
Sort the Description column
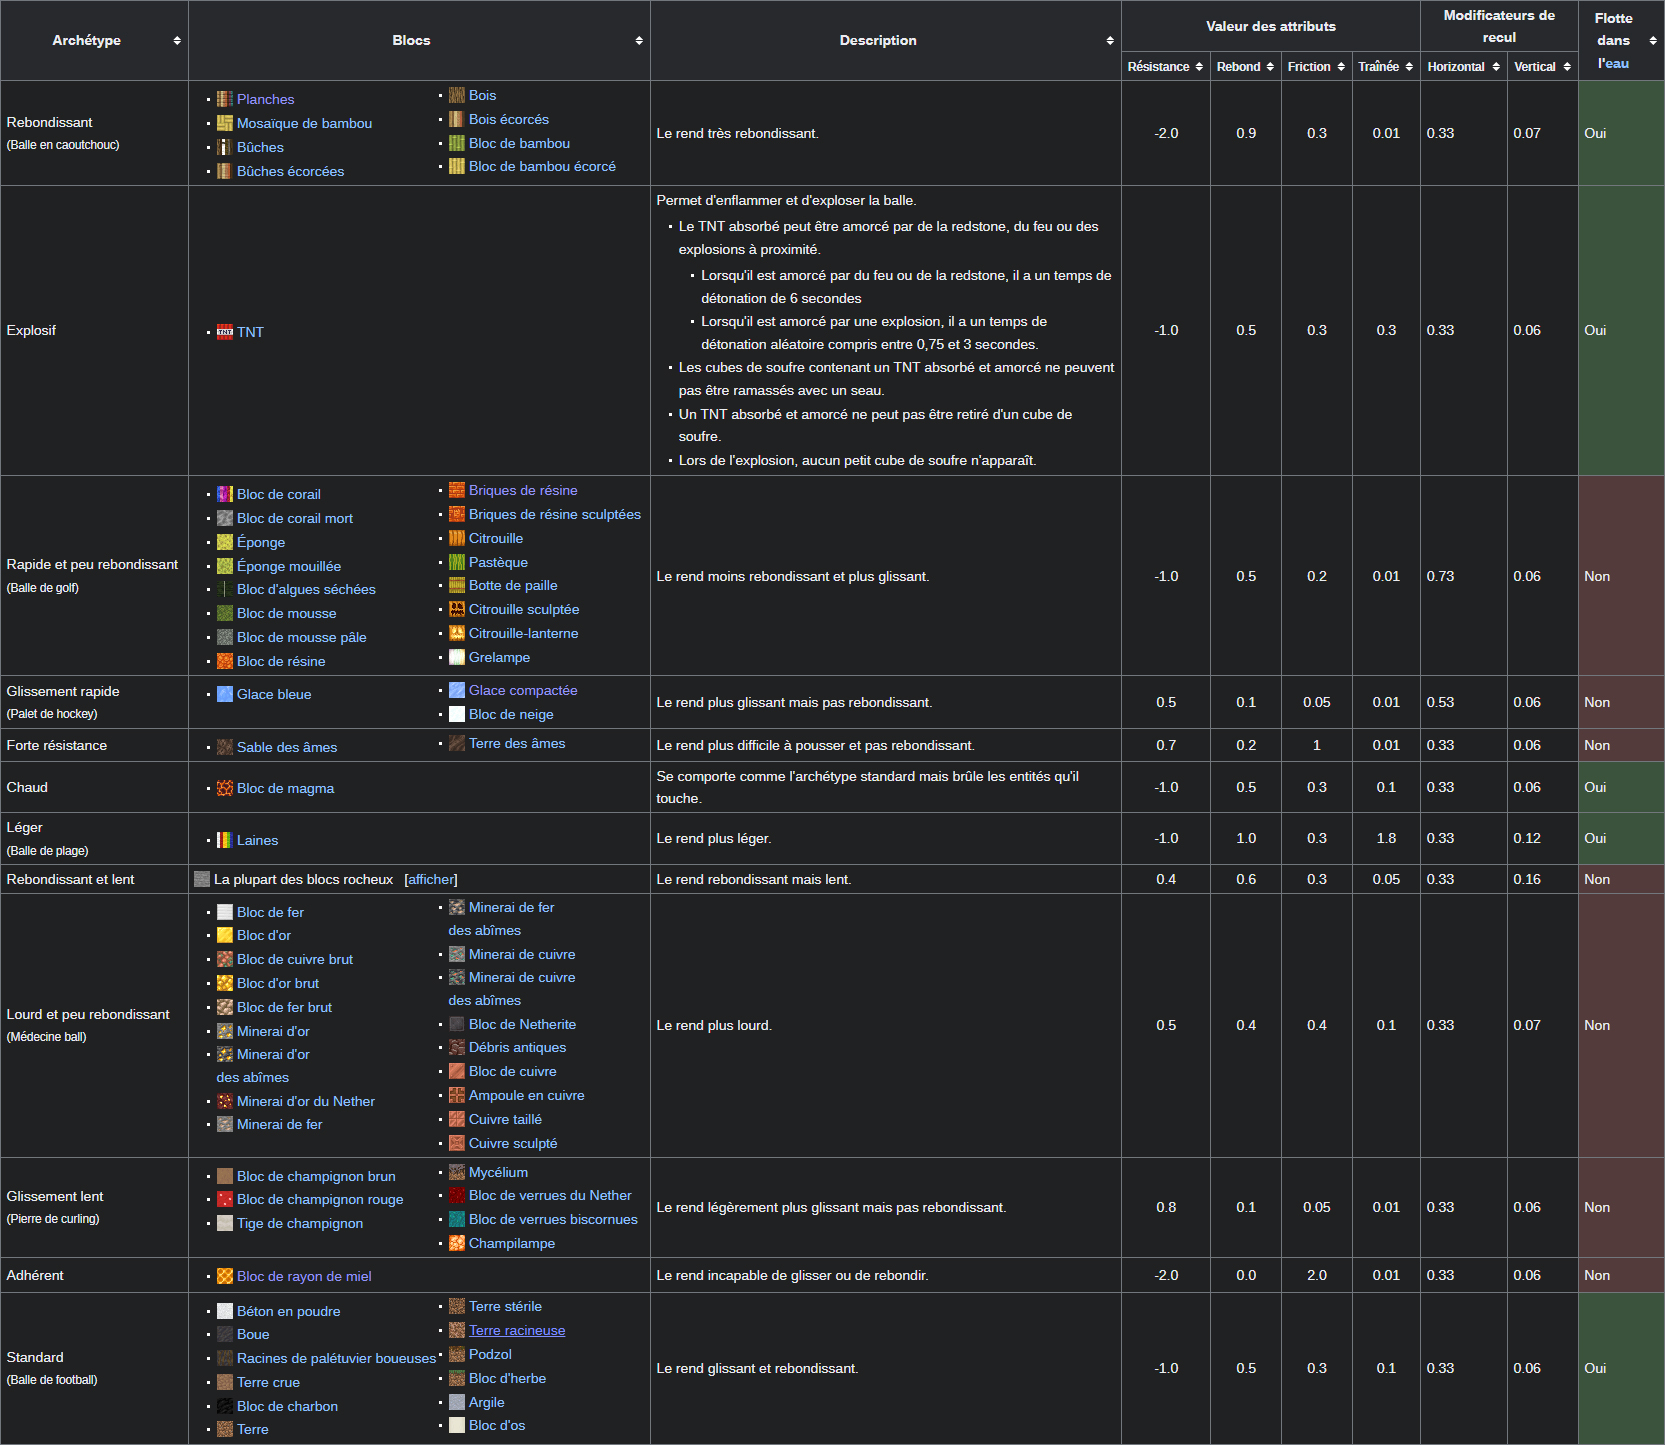tap(1110, 41)
